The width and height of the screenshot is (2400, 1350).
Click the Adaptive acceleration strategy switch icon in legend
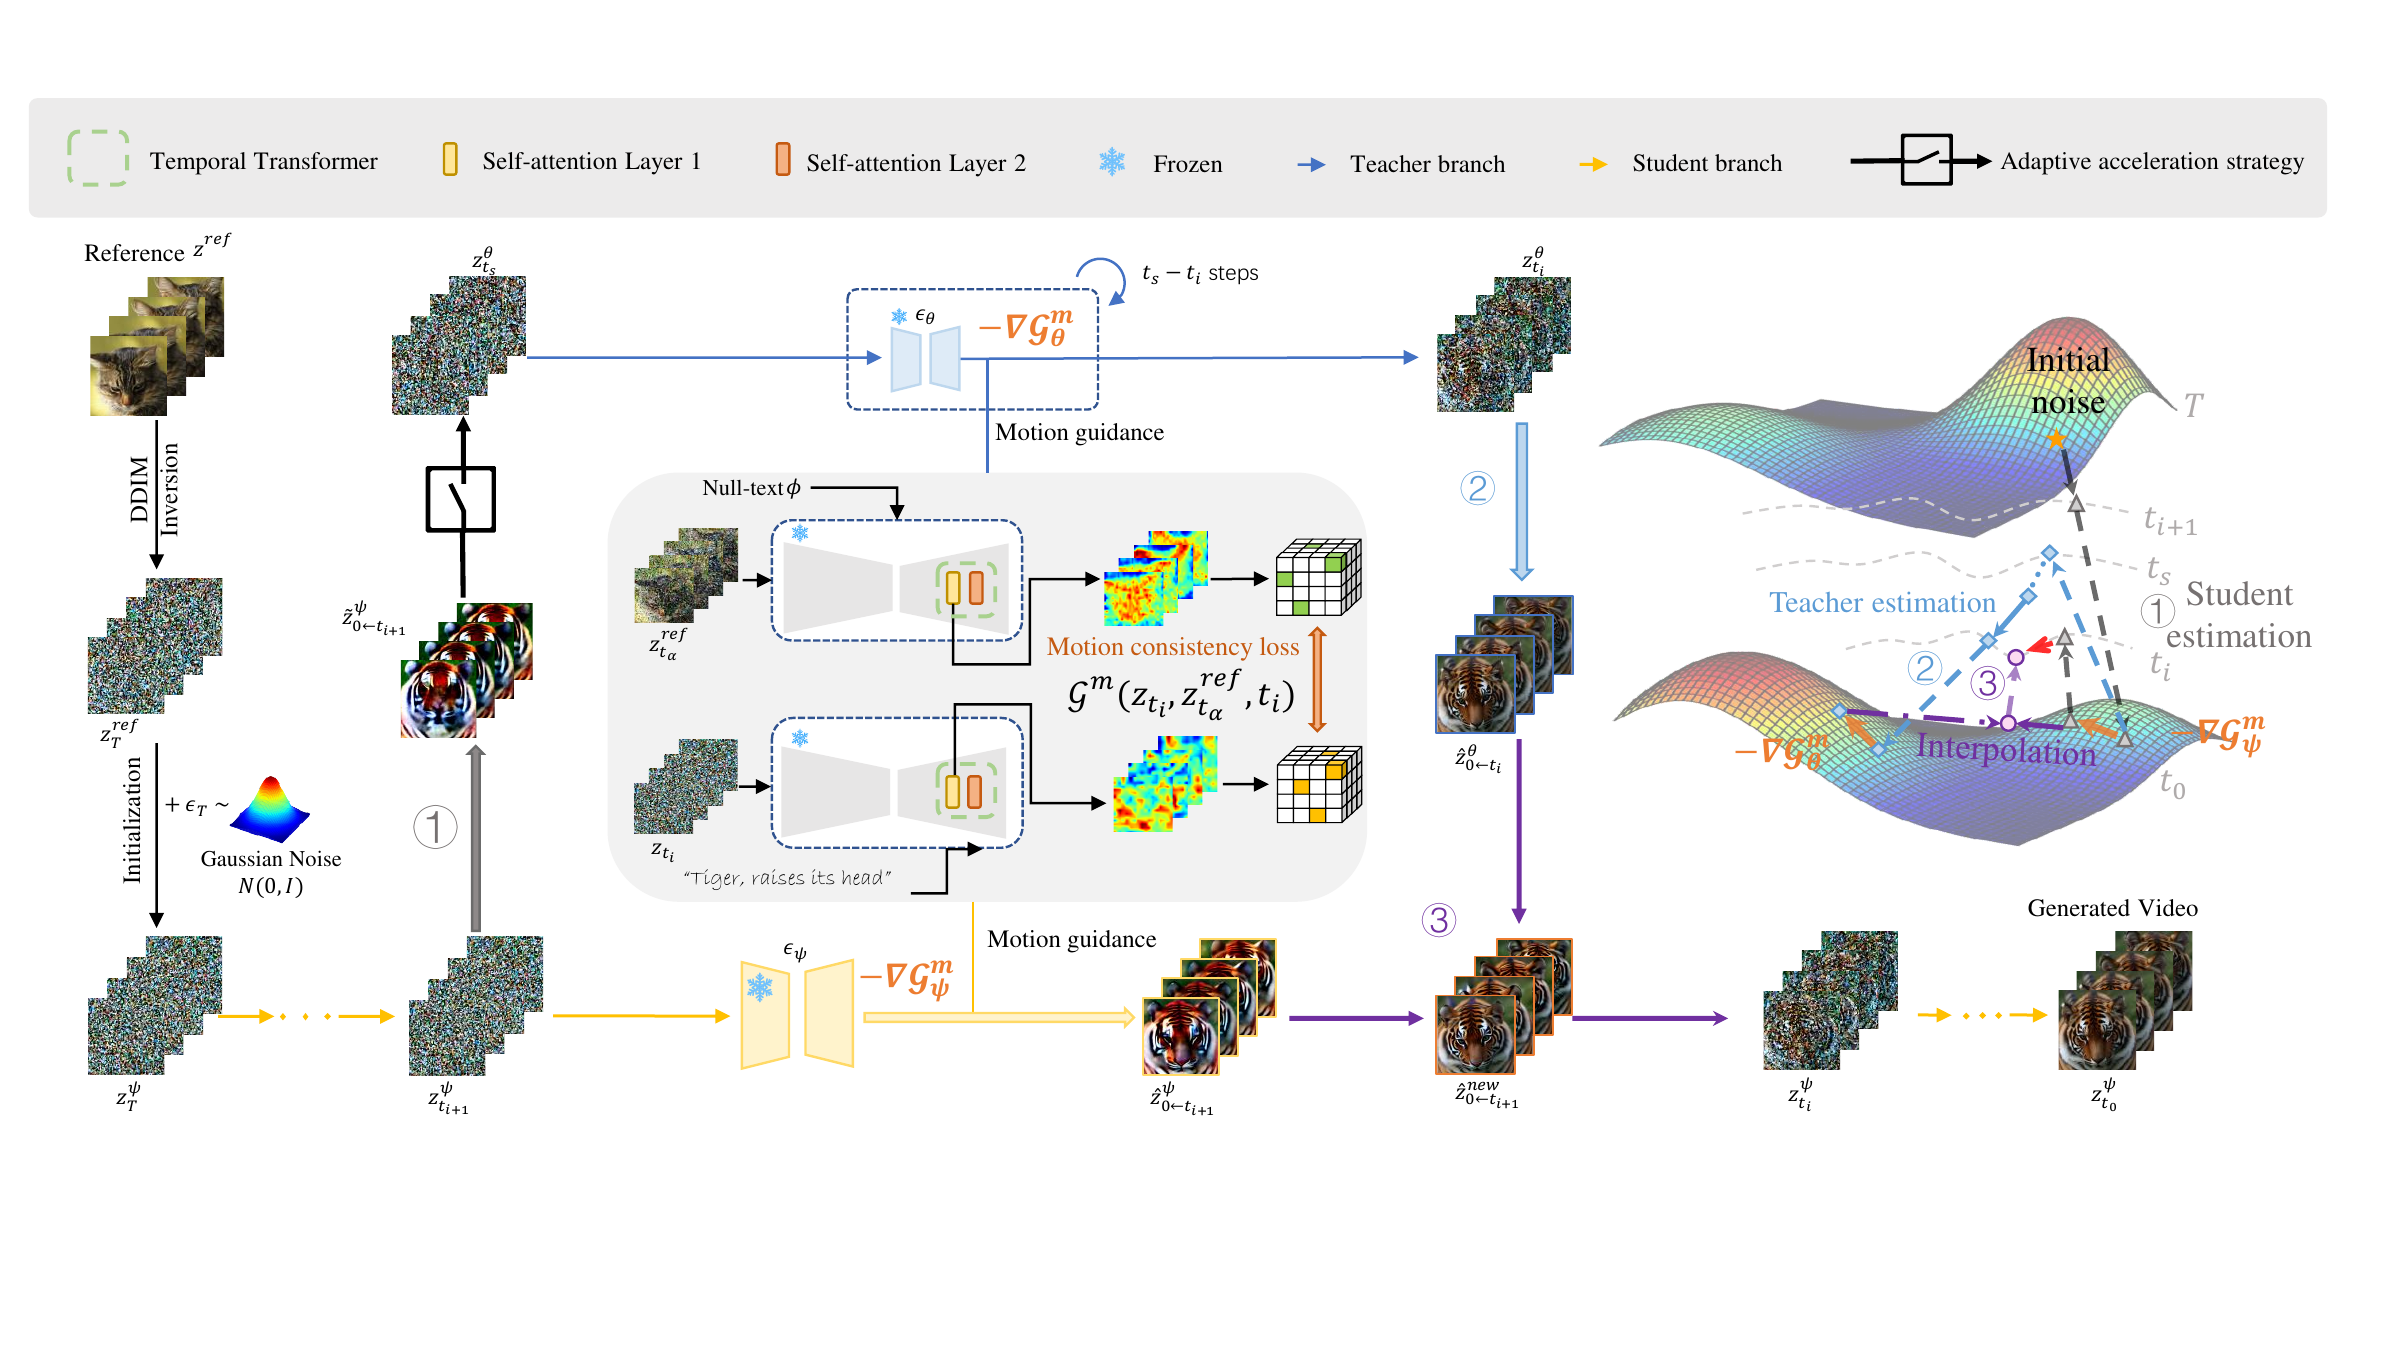(1921, 160)
